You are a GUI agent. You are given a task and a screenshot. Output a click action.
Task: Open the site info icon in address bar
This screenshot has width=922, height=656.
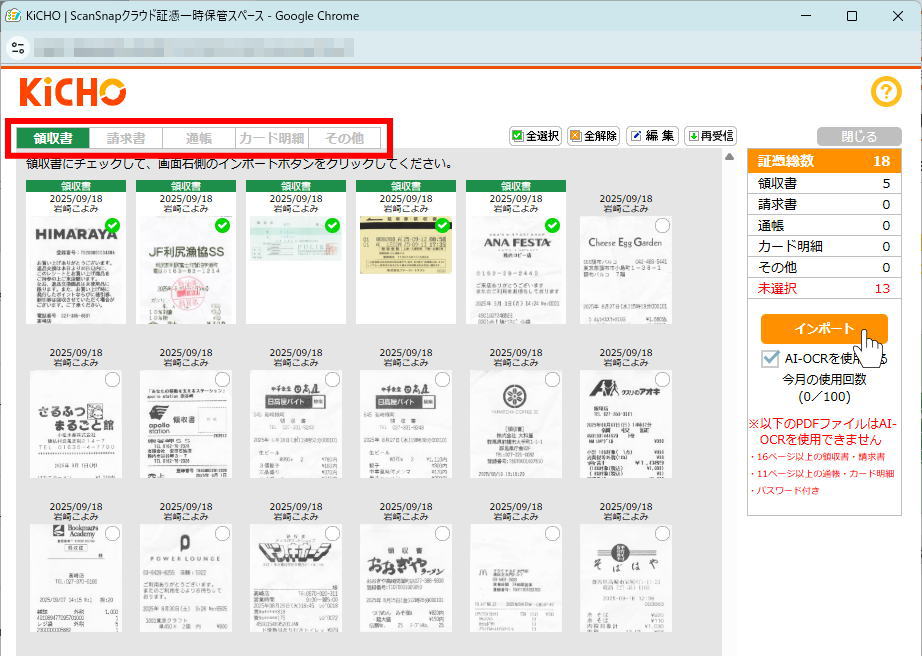pos(19,48)
